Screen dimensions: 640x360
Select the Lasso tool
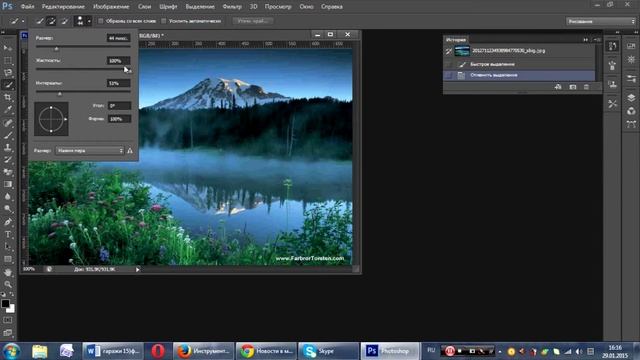point(8,73)
